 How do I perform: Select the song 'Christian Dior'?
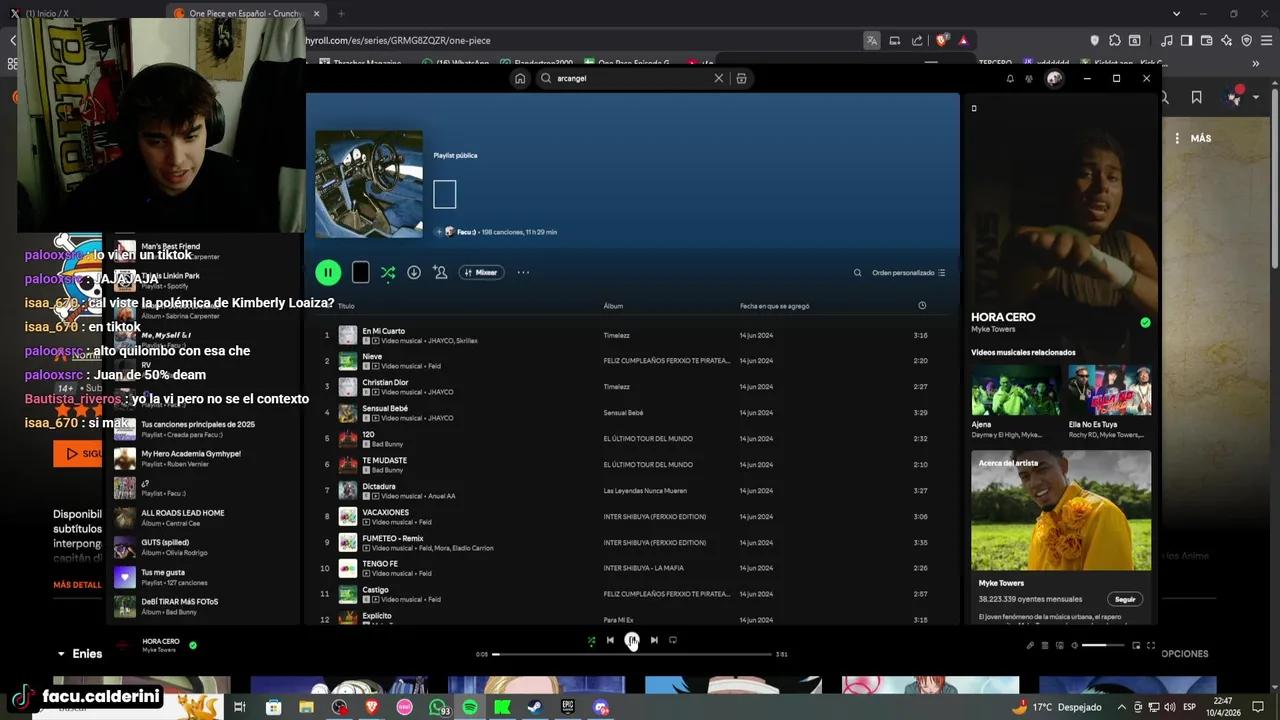click(x=385, y=382)
